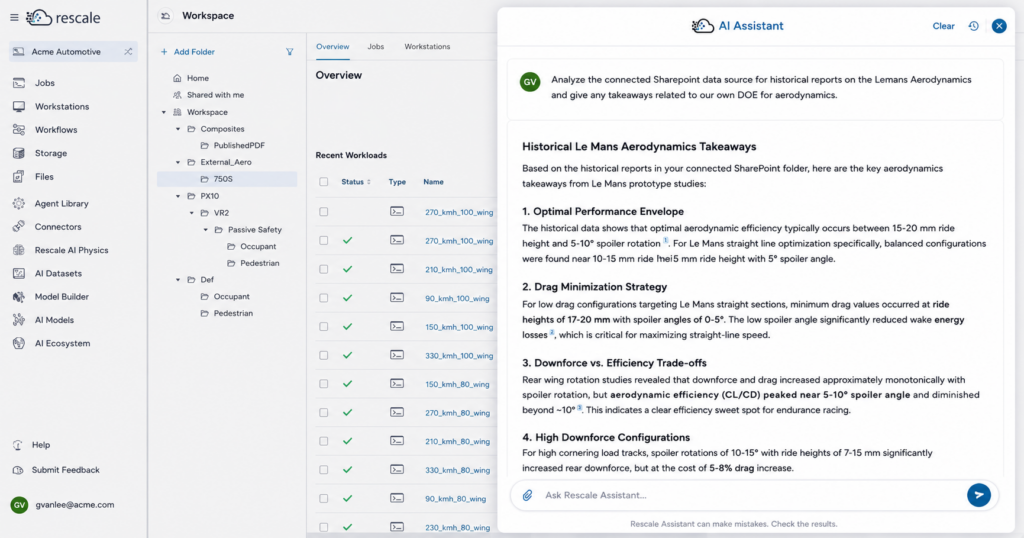This screenshot has height=538, width=1024.
Task: Switch to the Workstations tab
Action: (427, 47)
